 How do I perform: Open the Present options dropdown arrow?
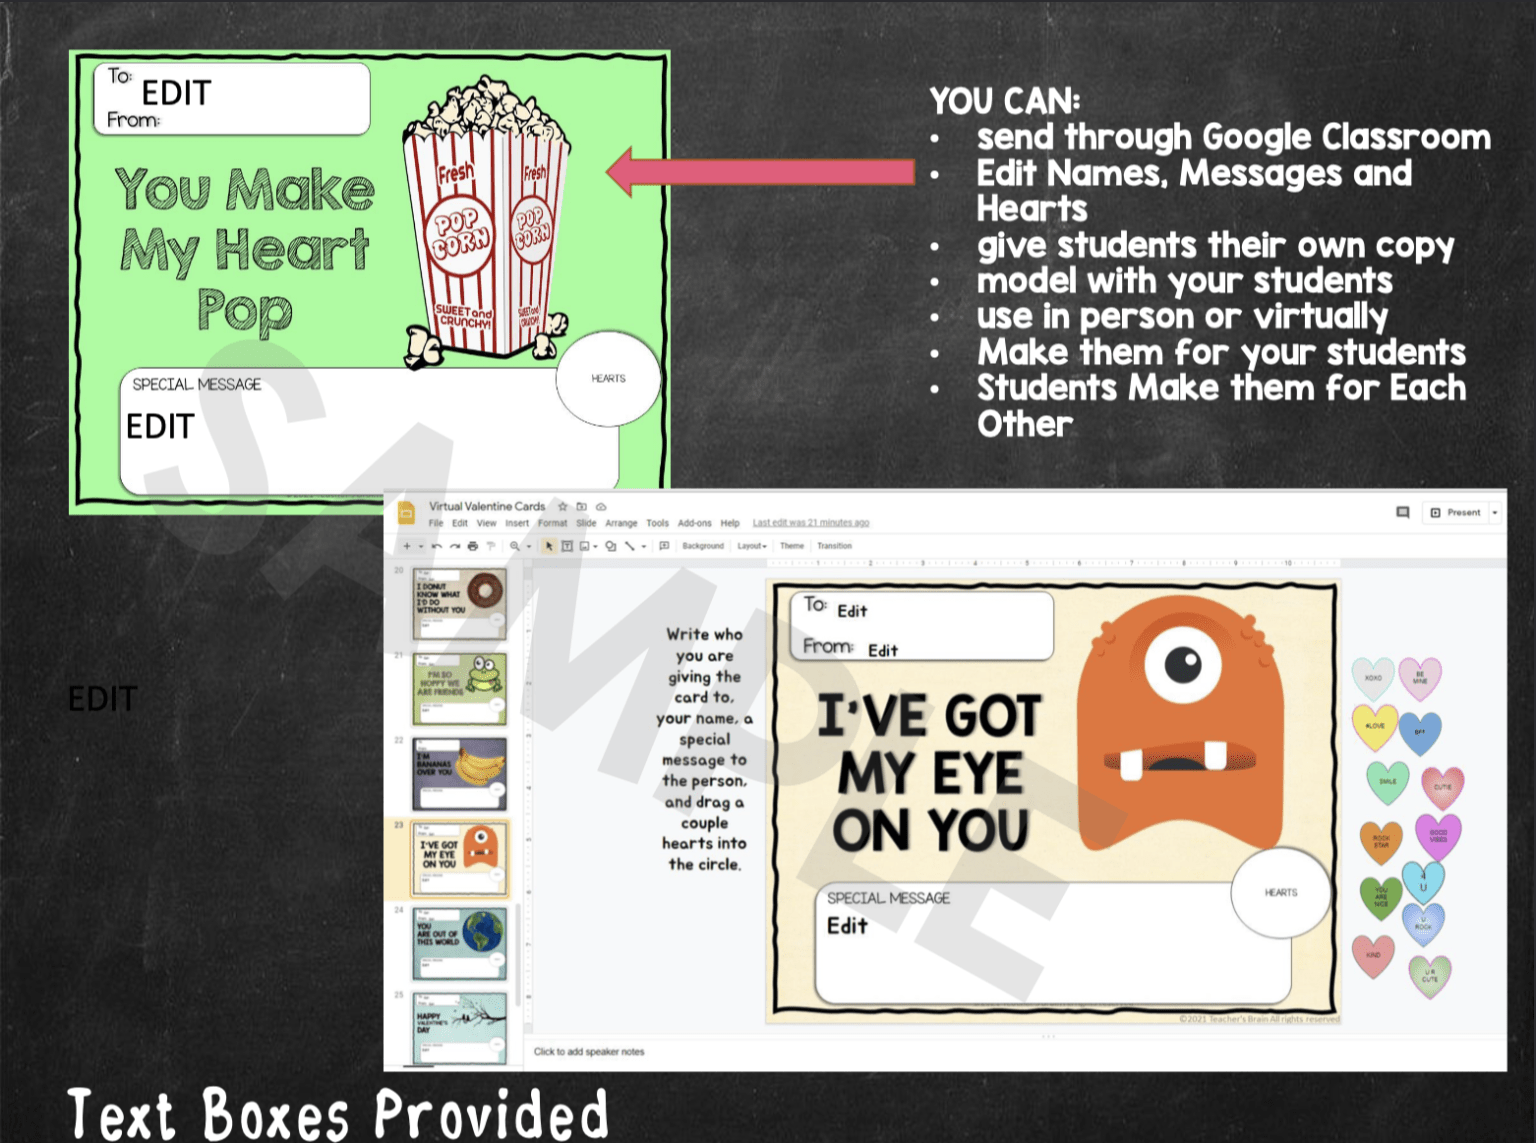pos(1497,512)
